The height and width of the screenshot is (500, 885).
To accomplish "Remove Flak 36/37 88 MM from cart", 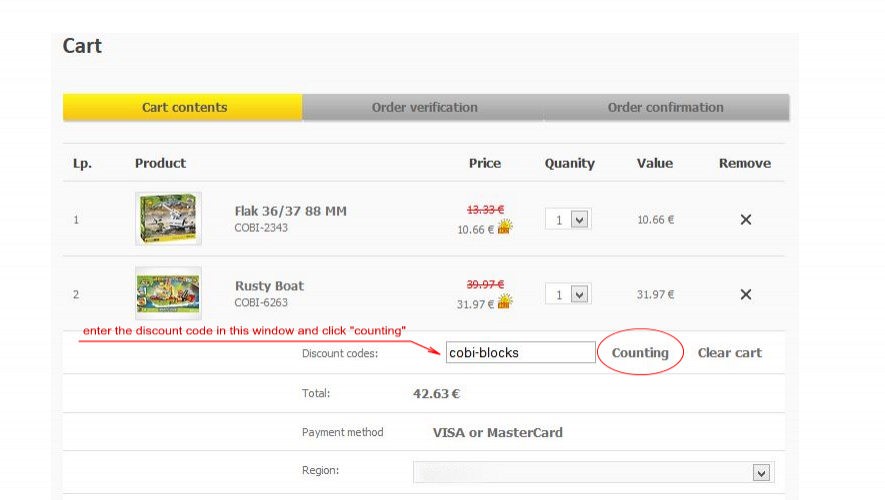I will click(x=745, y=220).
